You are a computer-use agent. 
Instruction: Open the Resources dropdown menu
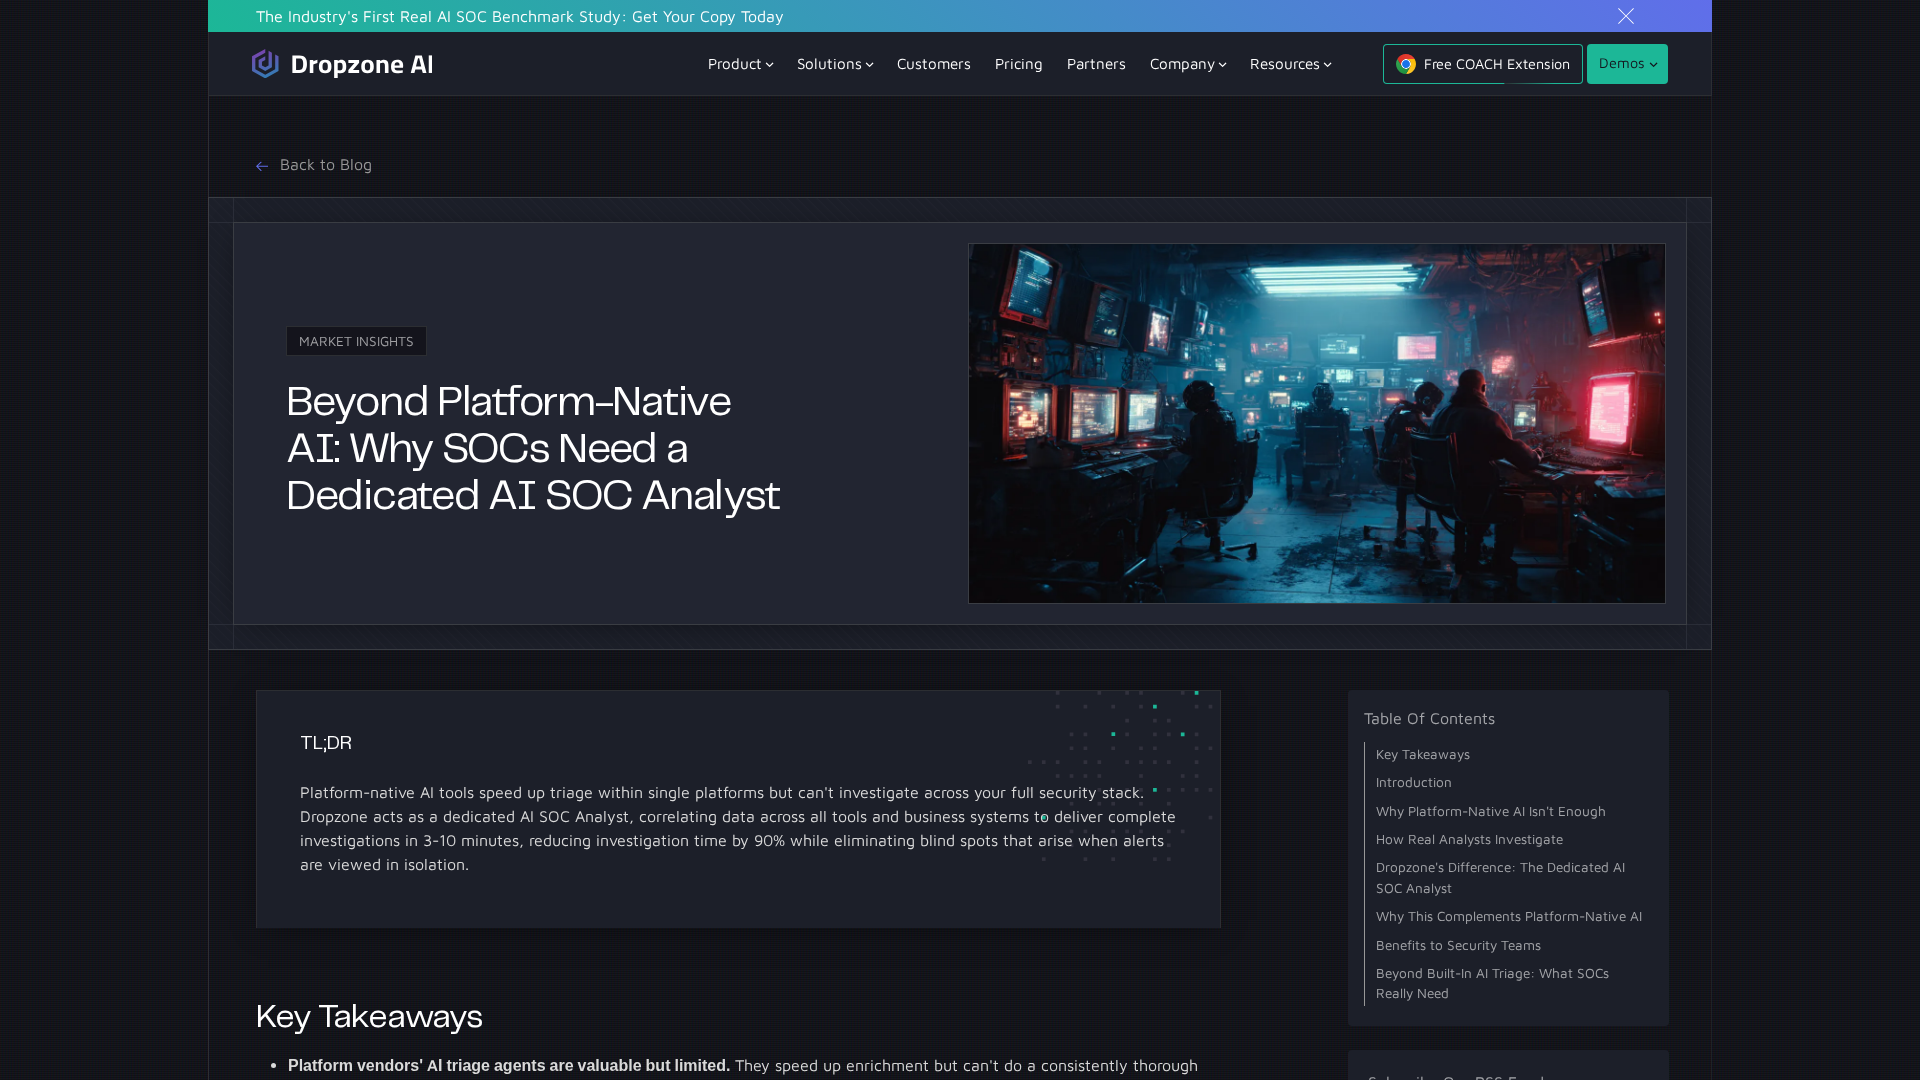click(x=1290, y=64)
